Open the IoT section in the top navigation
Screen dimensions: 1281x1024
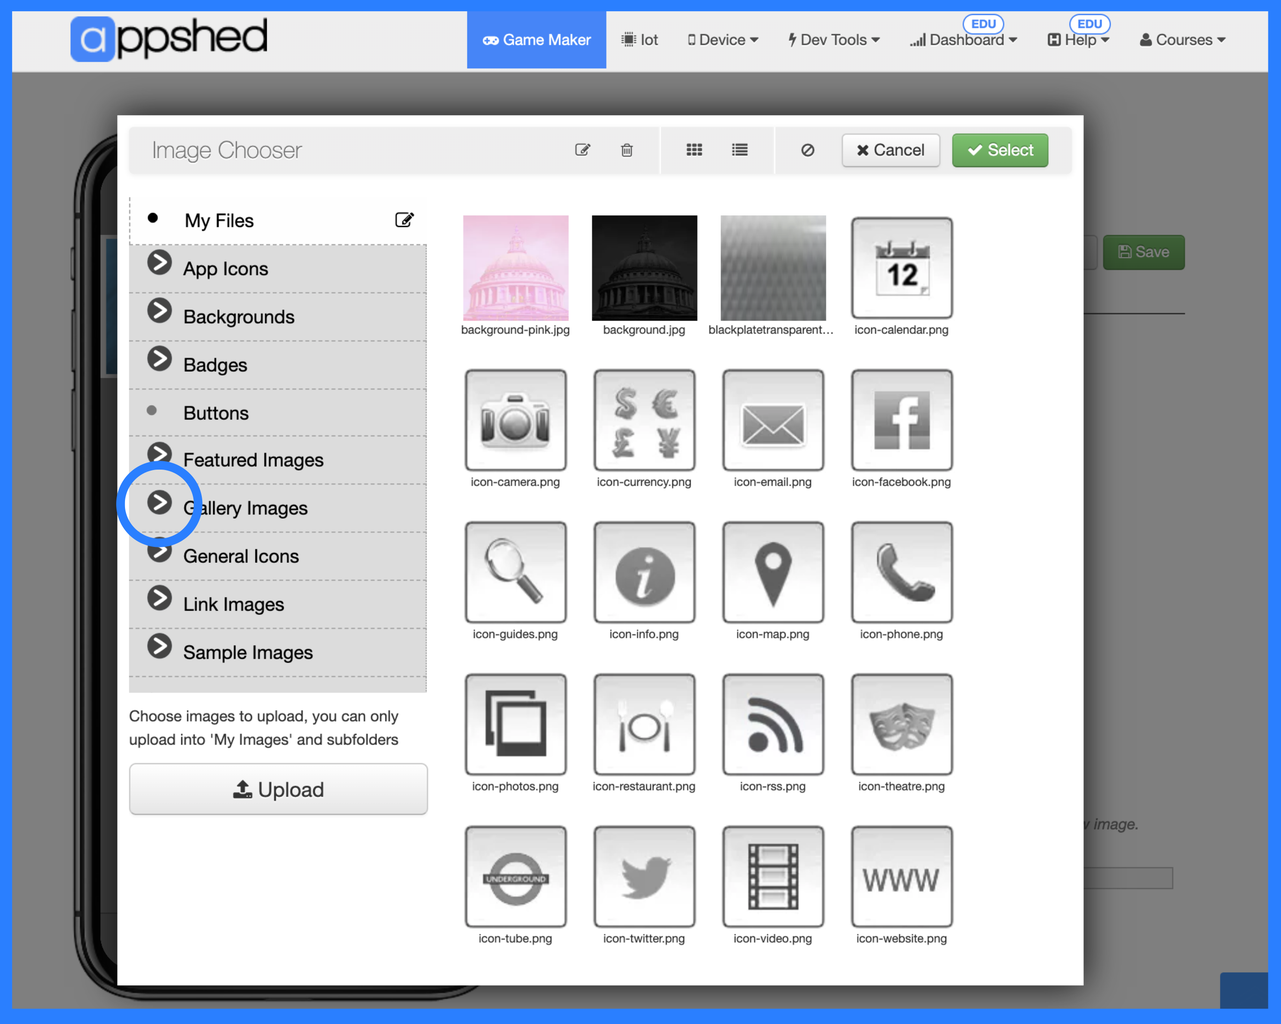(639, 40)
